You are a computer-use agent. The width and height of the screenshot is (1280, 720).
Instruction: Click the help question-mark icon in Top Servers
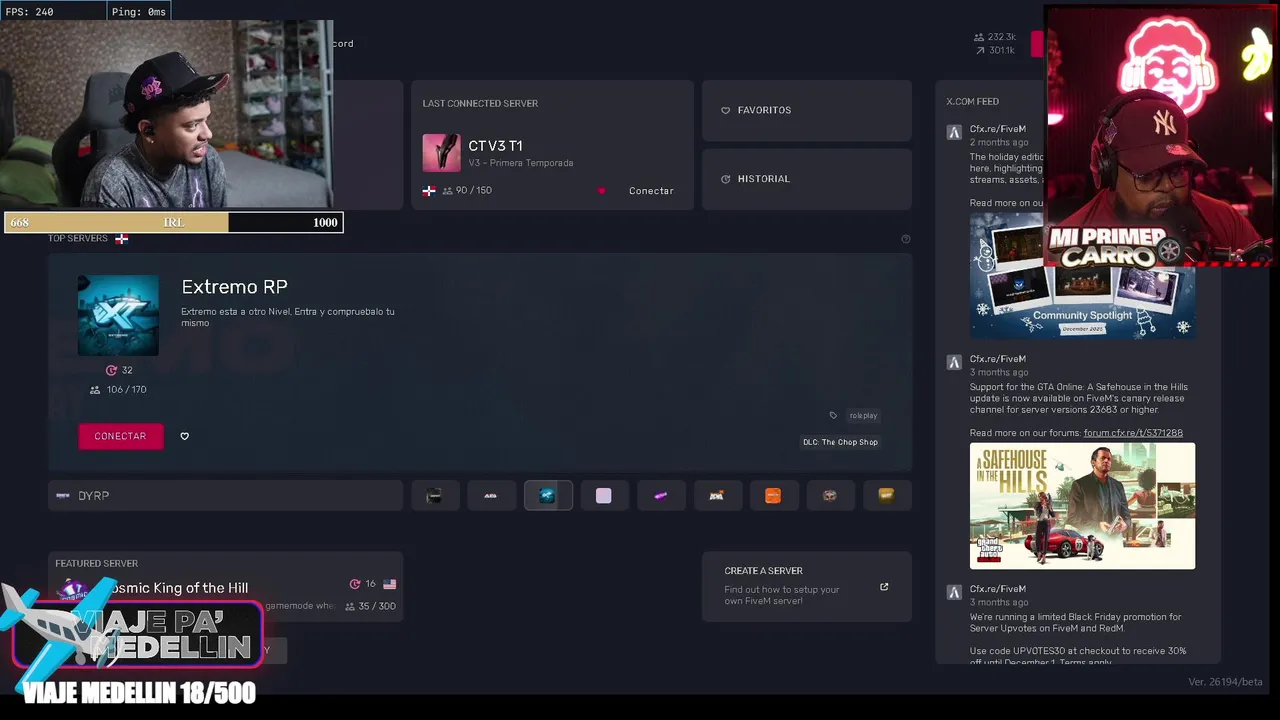(x=906, y=239)
